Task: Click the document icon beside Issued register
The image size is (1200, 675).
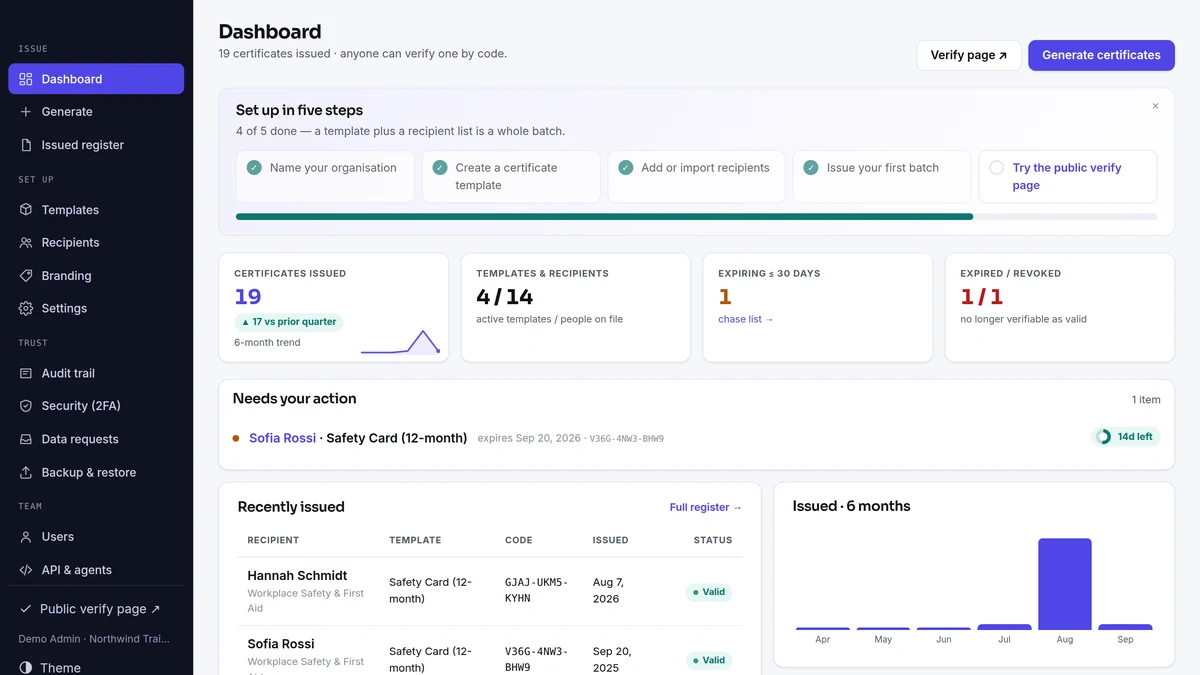Action: point(26,145)
